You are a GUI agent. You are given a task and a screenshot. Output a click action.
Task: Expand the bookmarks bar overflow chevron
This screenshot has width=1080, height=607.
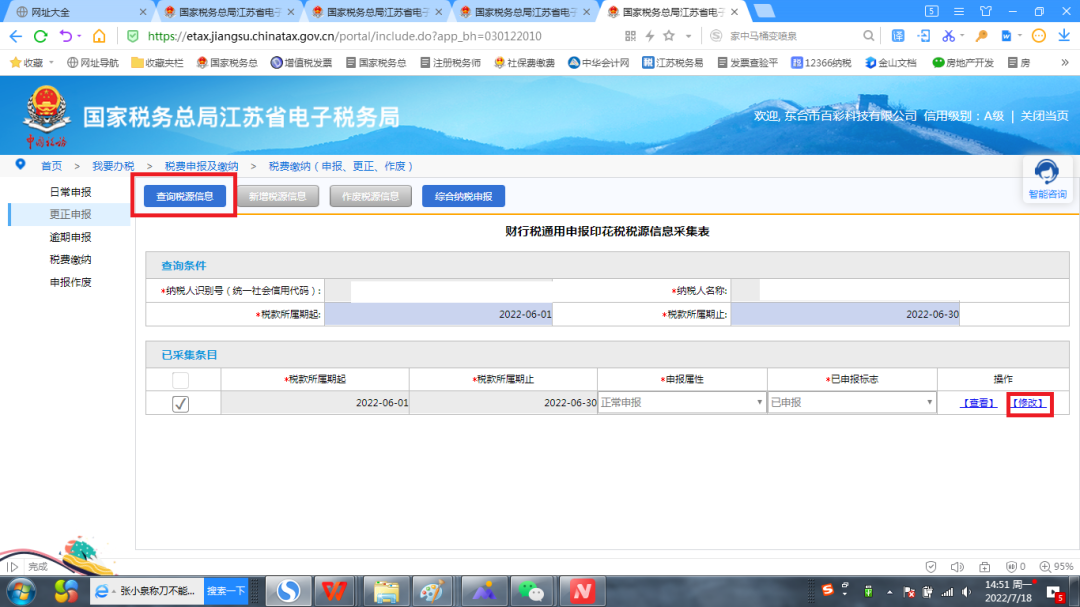[1065, 63]
